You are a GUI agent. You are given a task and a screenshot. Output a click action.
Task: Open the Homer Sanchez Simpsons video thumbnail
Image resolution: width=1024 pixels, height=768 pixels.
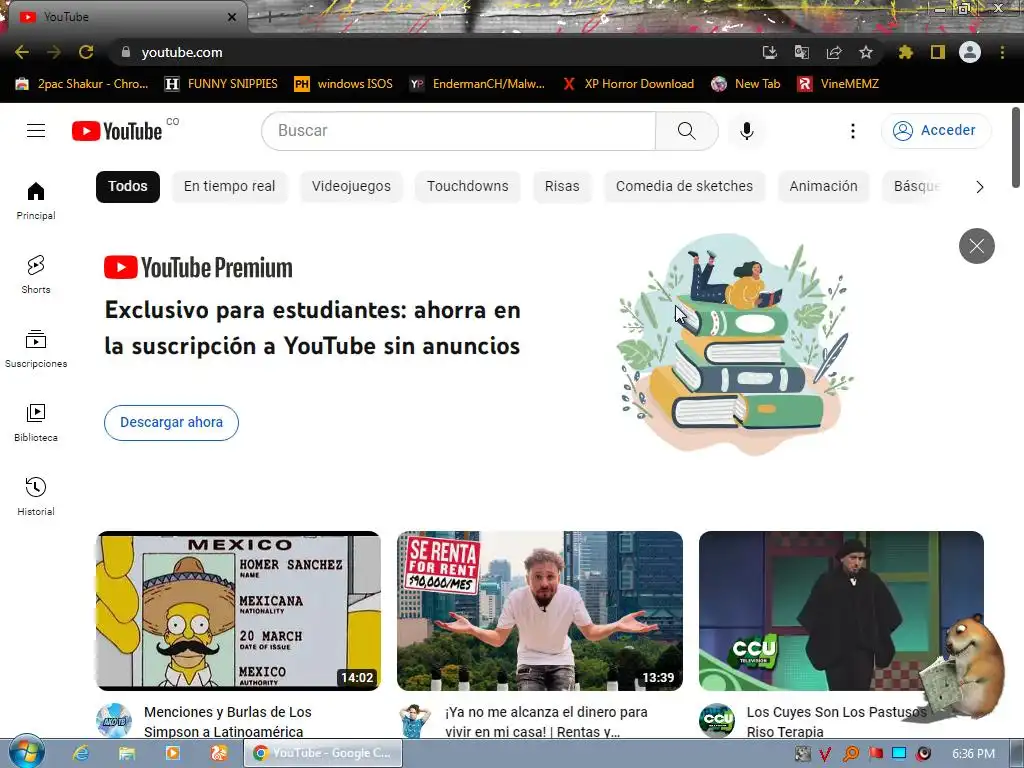(x=238, y=611)
